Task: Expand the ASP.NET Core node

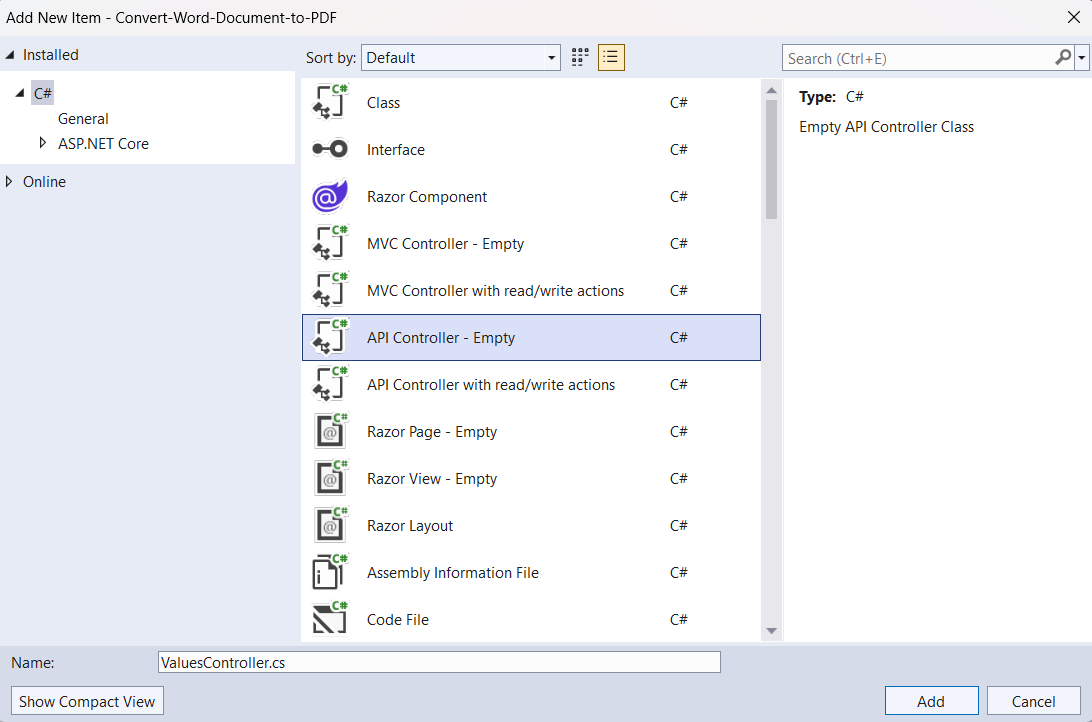Action: click(43, 144)
